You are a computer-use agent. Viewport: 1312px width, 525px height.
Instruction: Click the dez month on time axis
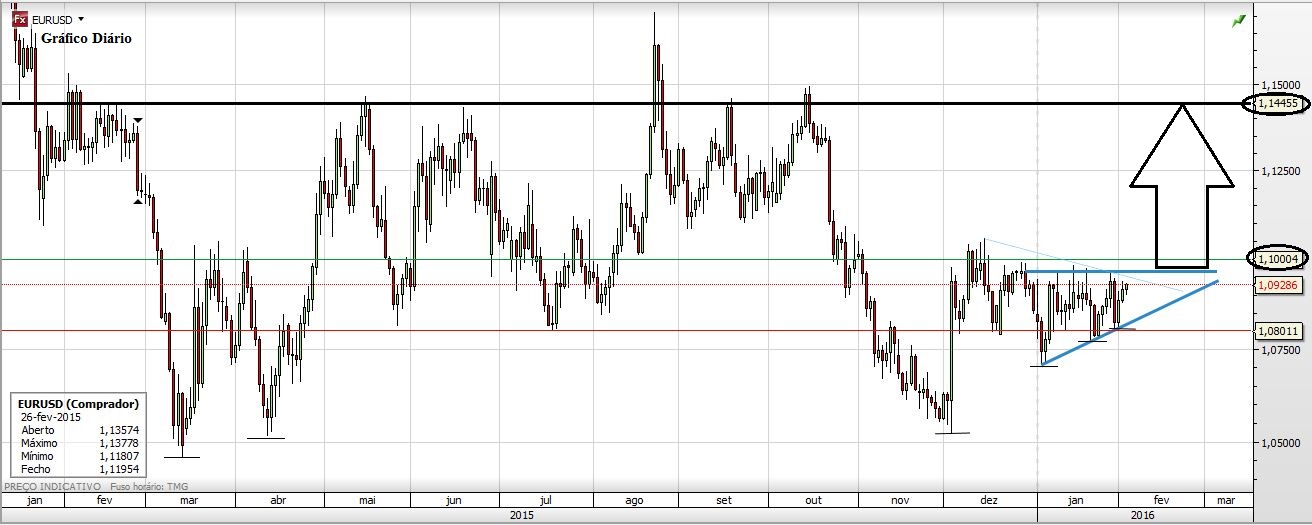click(989, 499)
